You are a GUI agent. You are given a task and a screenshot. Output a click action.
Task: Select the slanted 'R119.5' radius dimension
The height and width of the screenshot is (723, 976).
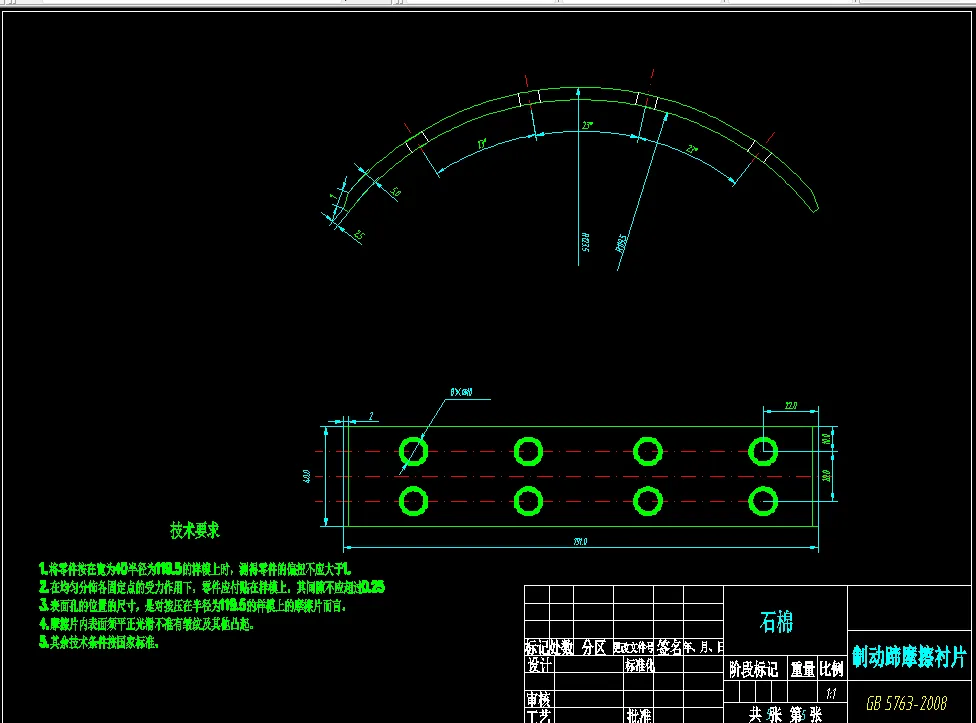tap(621, 243)
